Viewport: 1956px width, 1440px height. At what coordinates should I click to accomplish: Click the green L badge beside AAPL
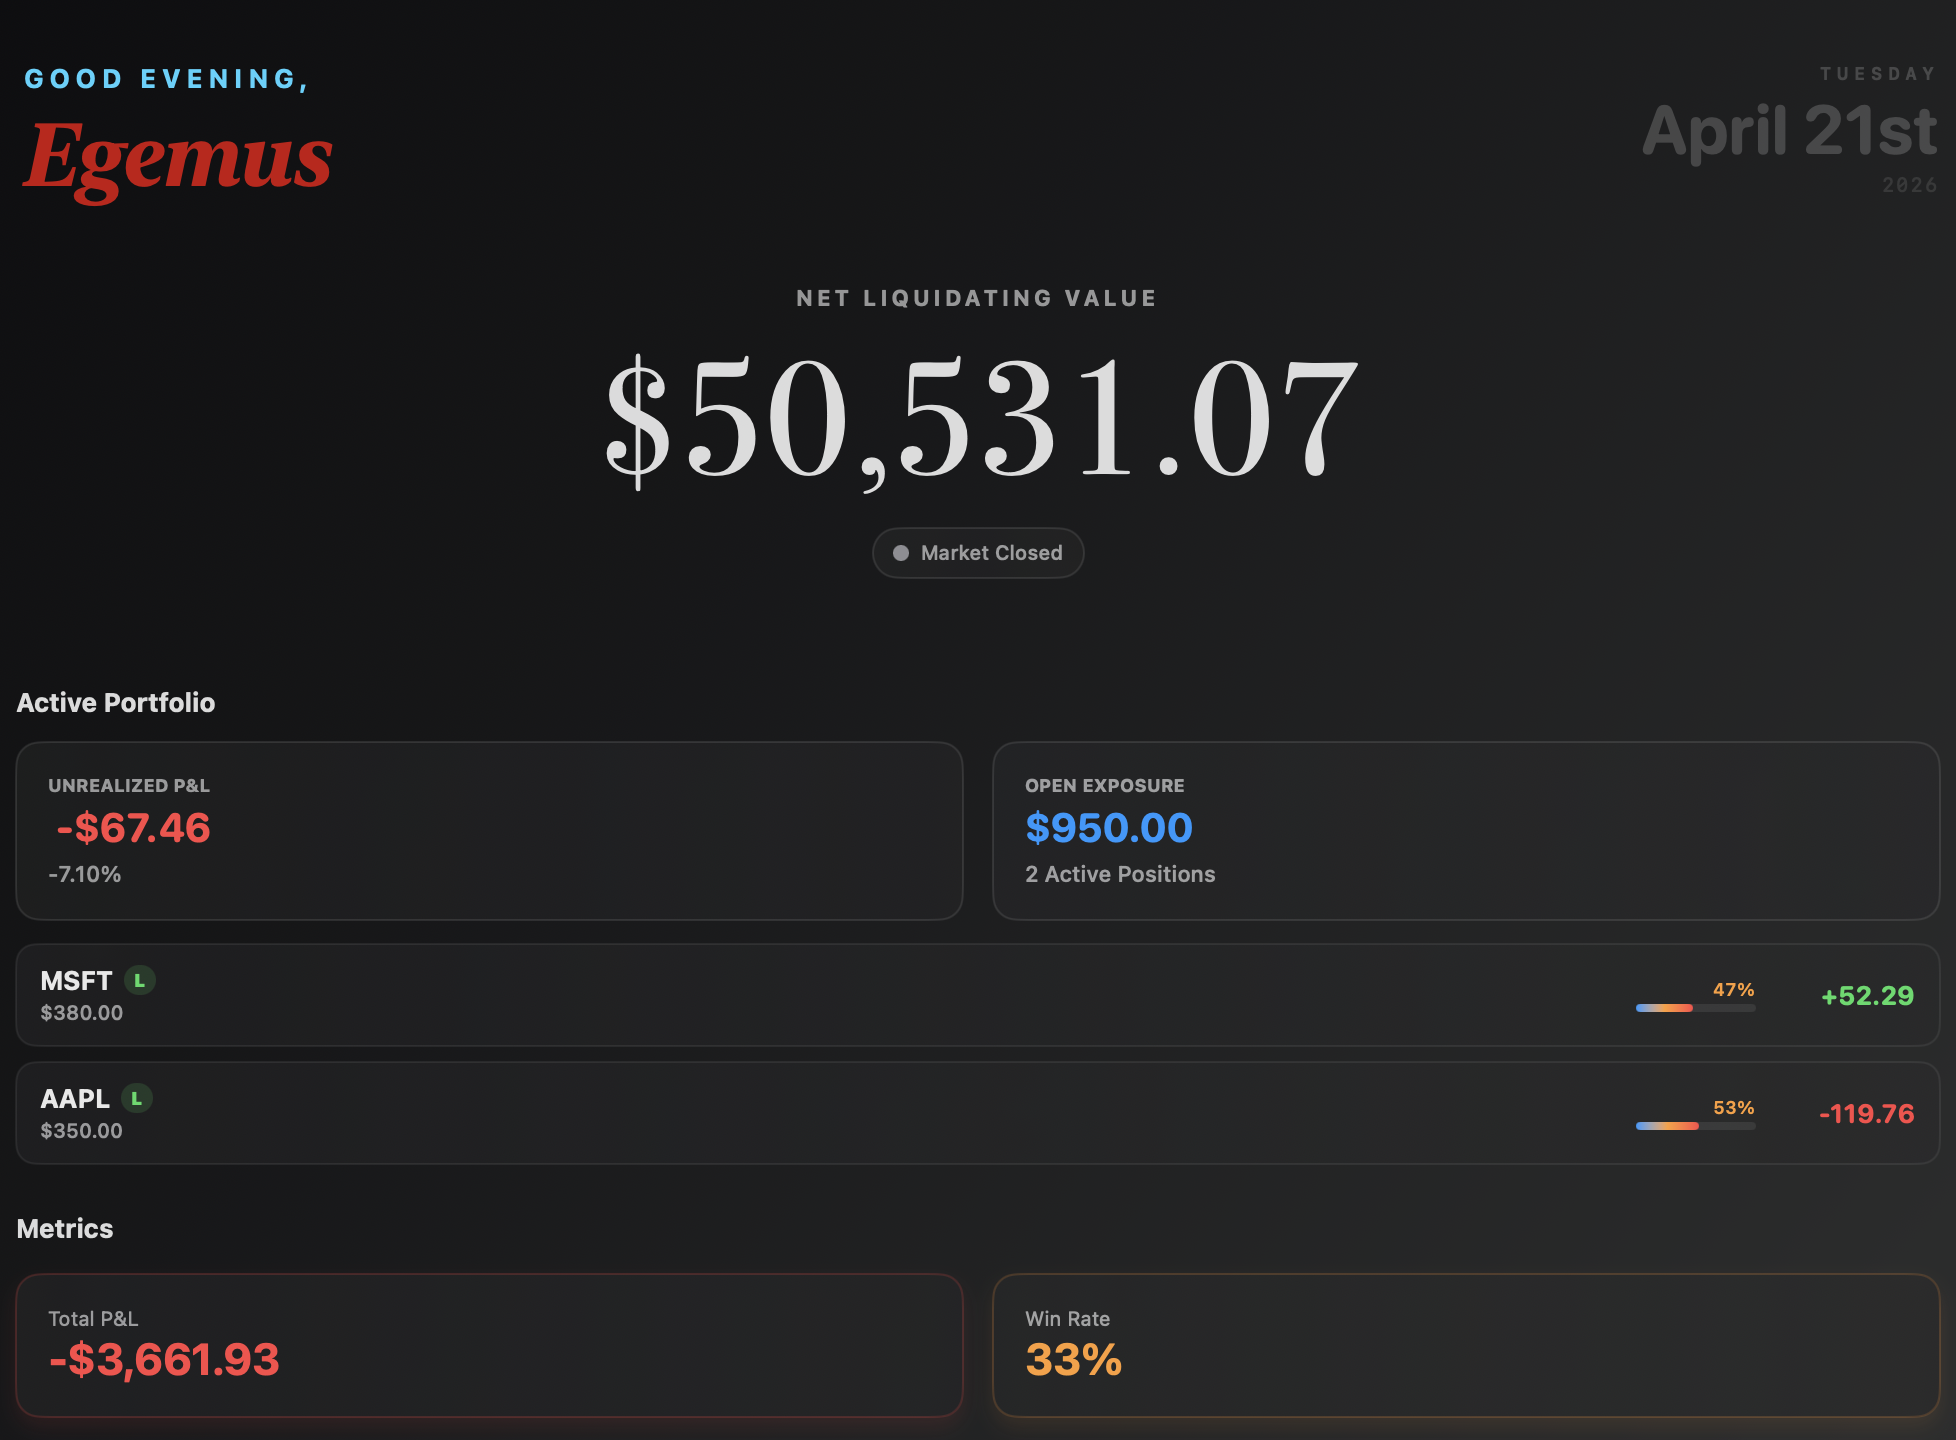click(137, 1099)
